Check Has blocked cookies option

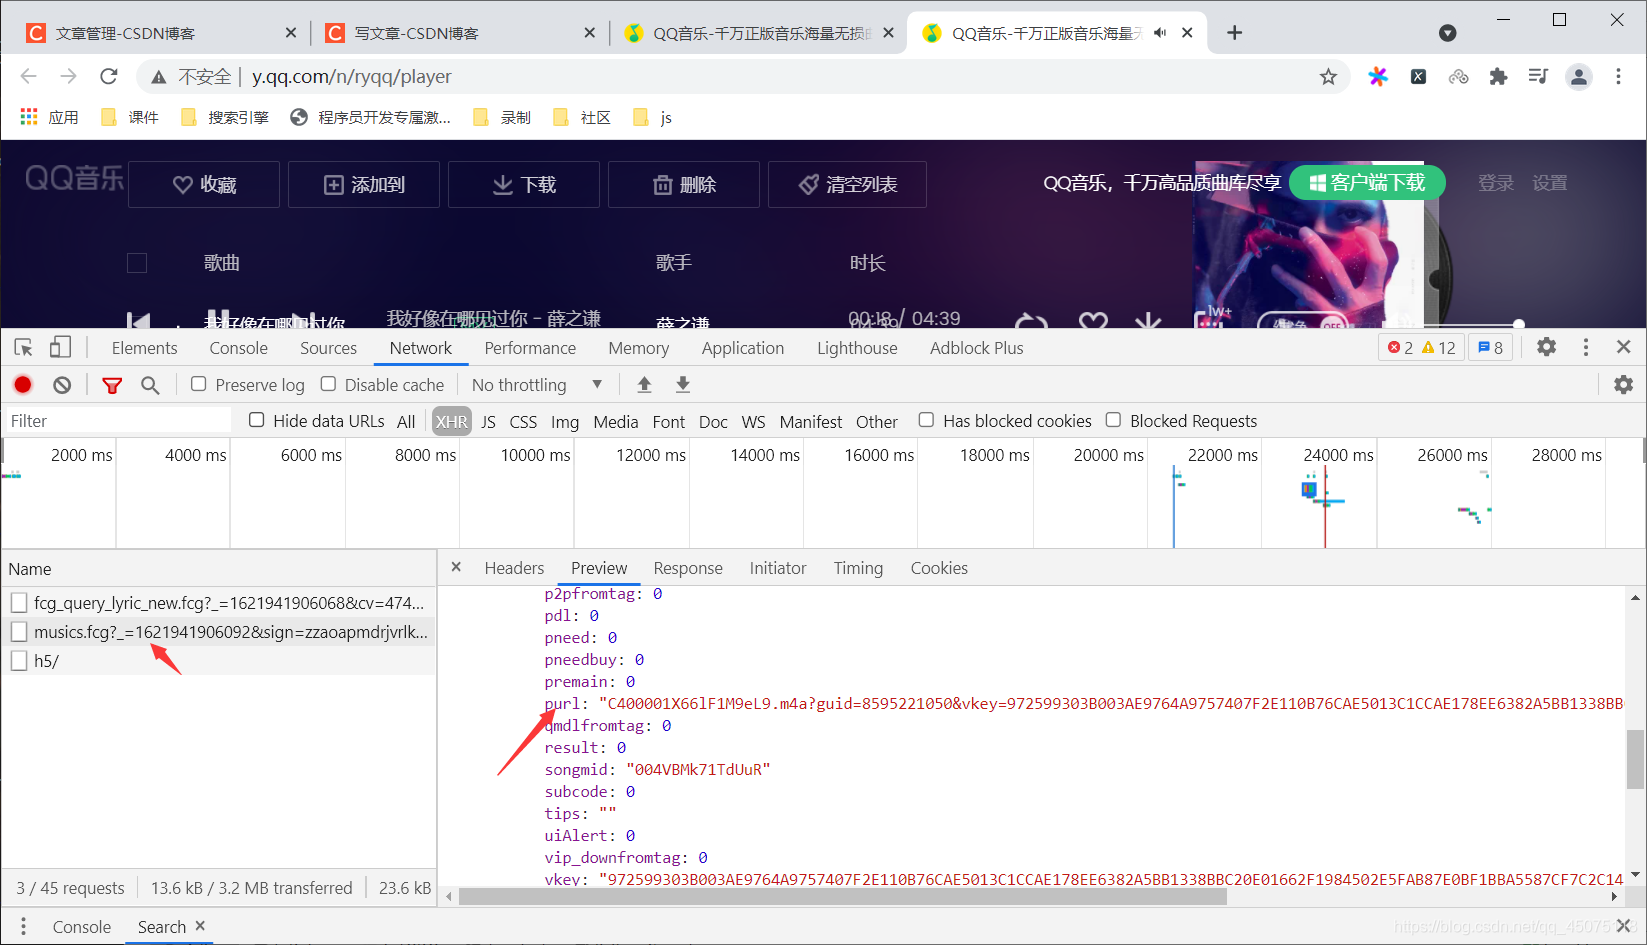pos(926,420)
